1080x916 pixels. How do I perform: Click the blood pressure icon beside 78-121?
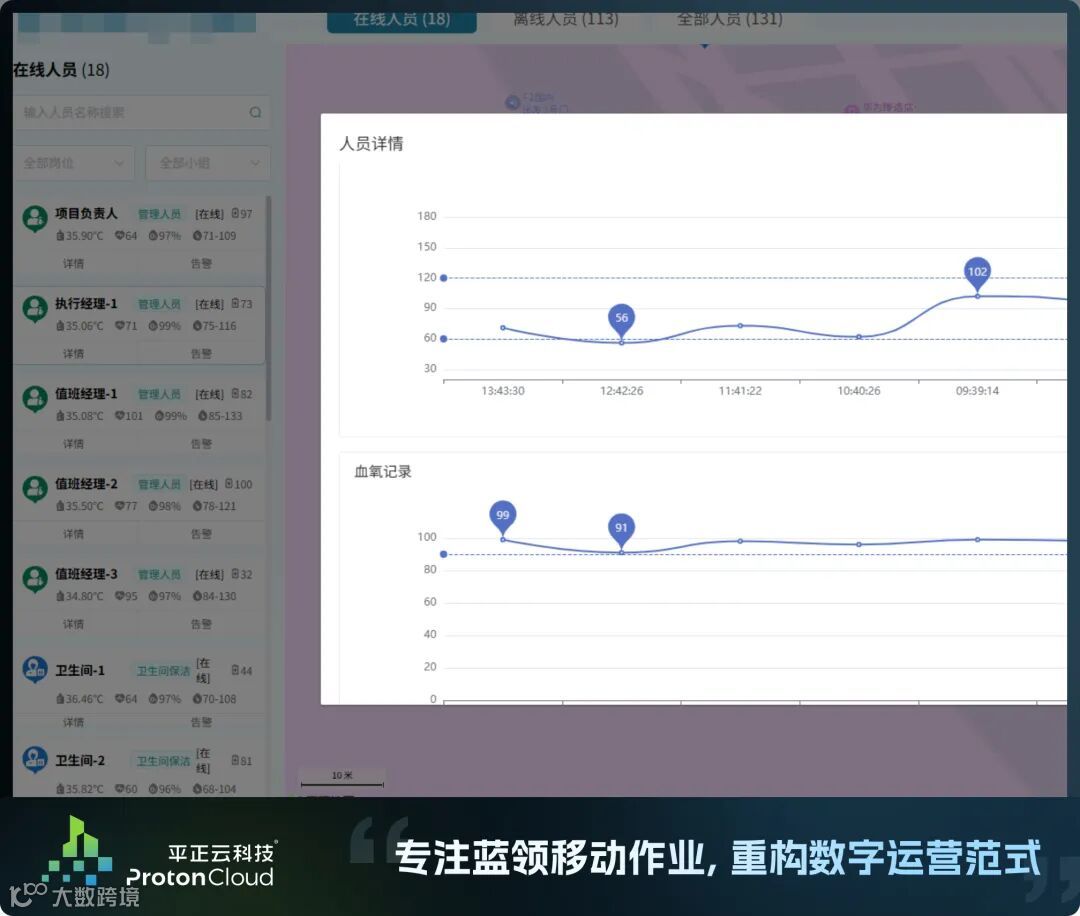(x=197, y=506)
